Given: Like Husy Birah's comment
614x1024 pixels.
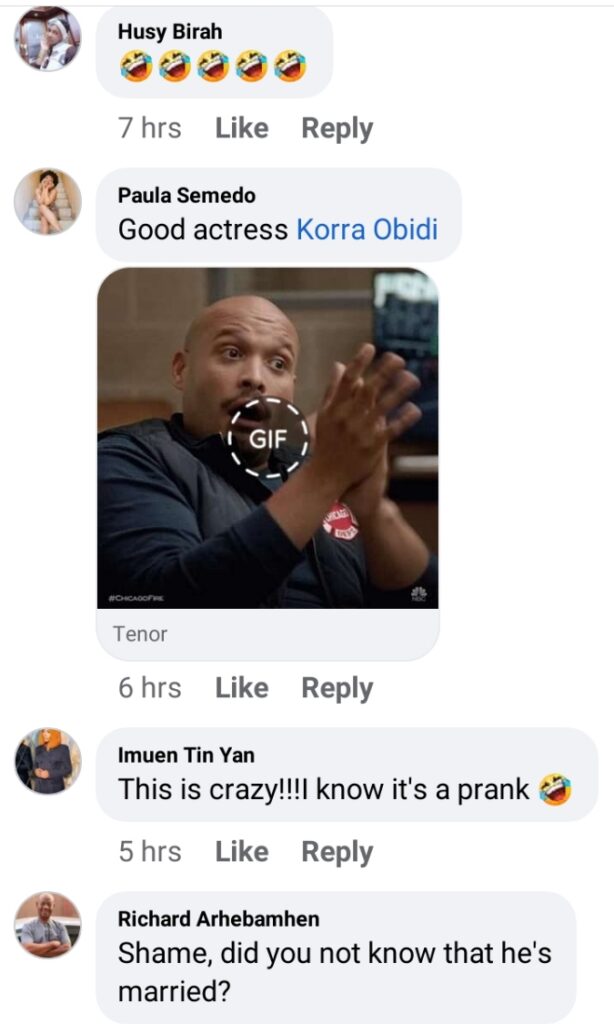Looking at the screenshot, I should point(242,128).
